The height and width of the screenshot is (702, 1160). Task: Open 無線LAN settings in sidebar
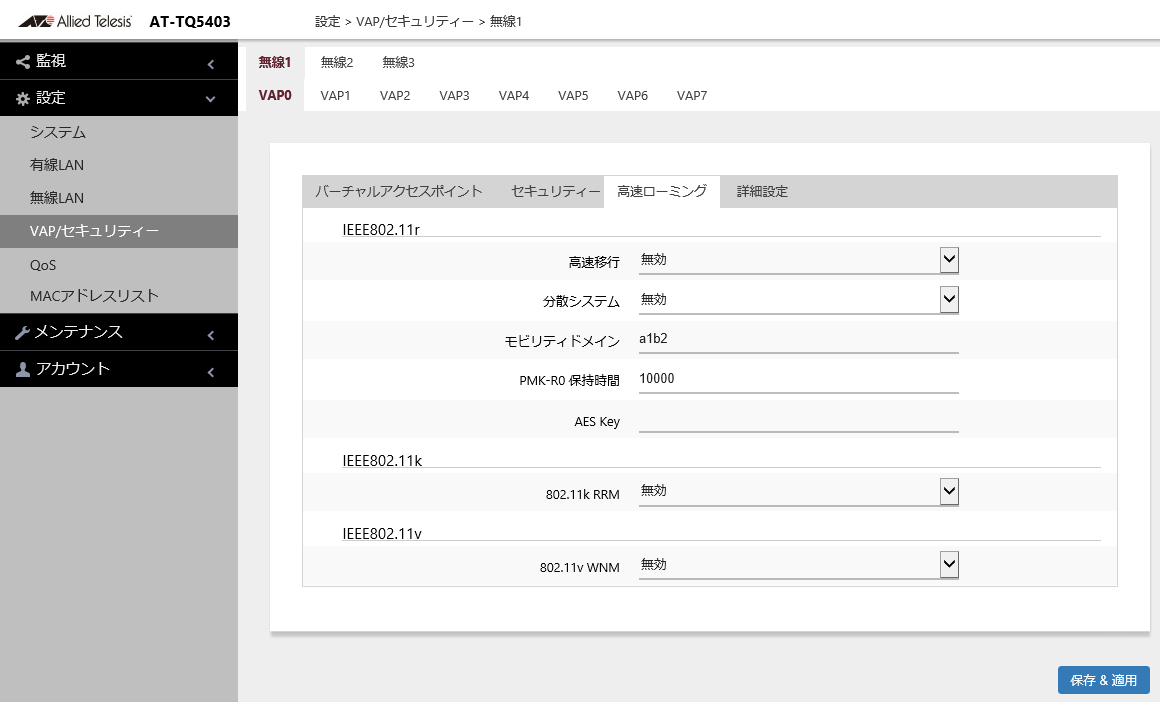(118, 198)
